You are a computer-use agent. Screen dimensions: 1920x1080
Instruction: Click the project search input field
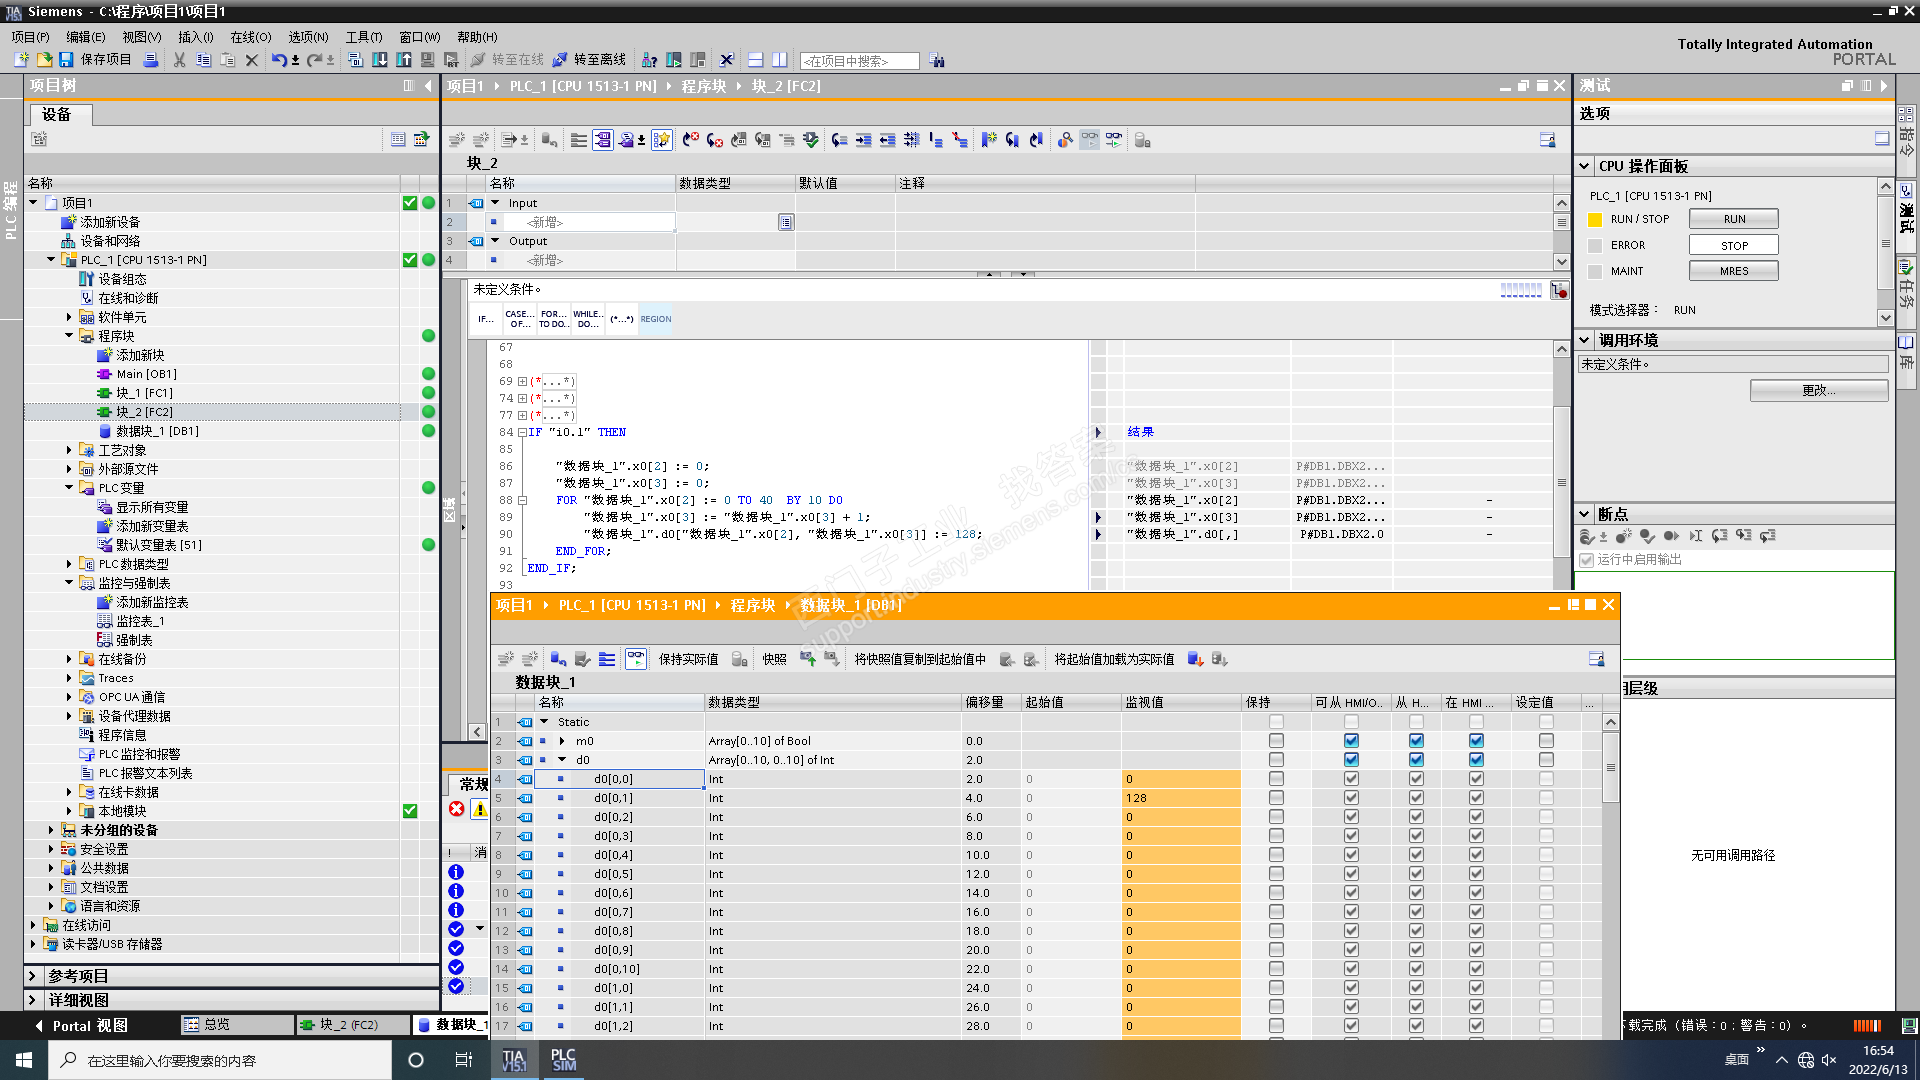pyautogui.click(x=859, y=61)
